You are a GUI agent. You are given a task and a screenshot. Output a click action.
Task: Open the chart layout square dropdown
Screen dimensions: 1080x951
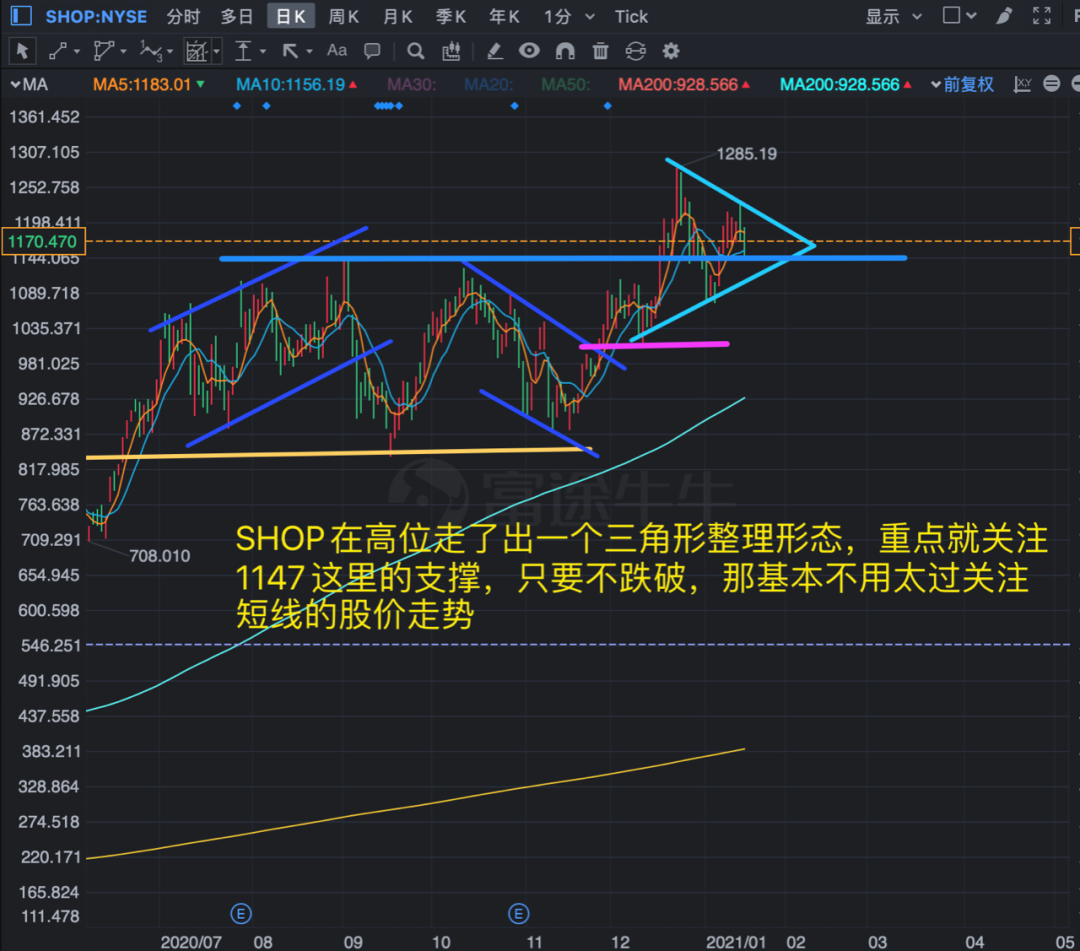point(959,15)
